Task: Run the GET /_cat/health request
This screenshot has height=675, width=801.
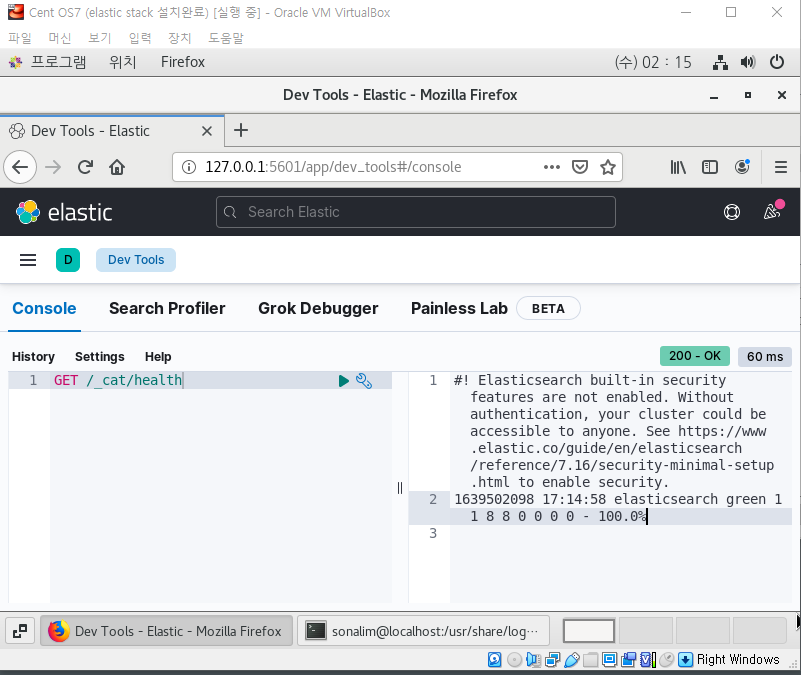Action: (344, 381)
